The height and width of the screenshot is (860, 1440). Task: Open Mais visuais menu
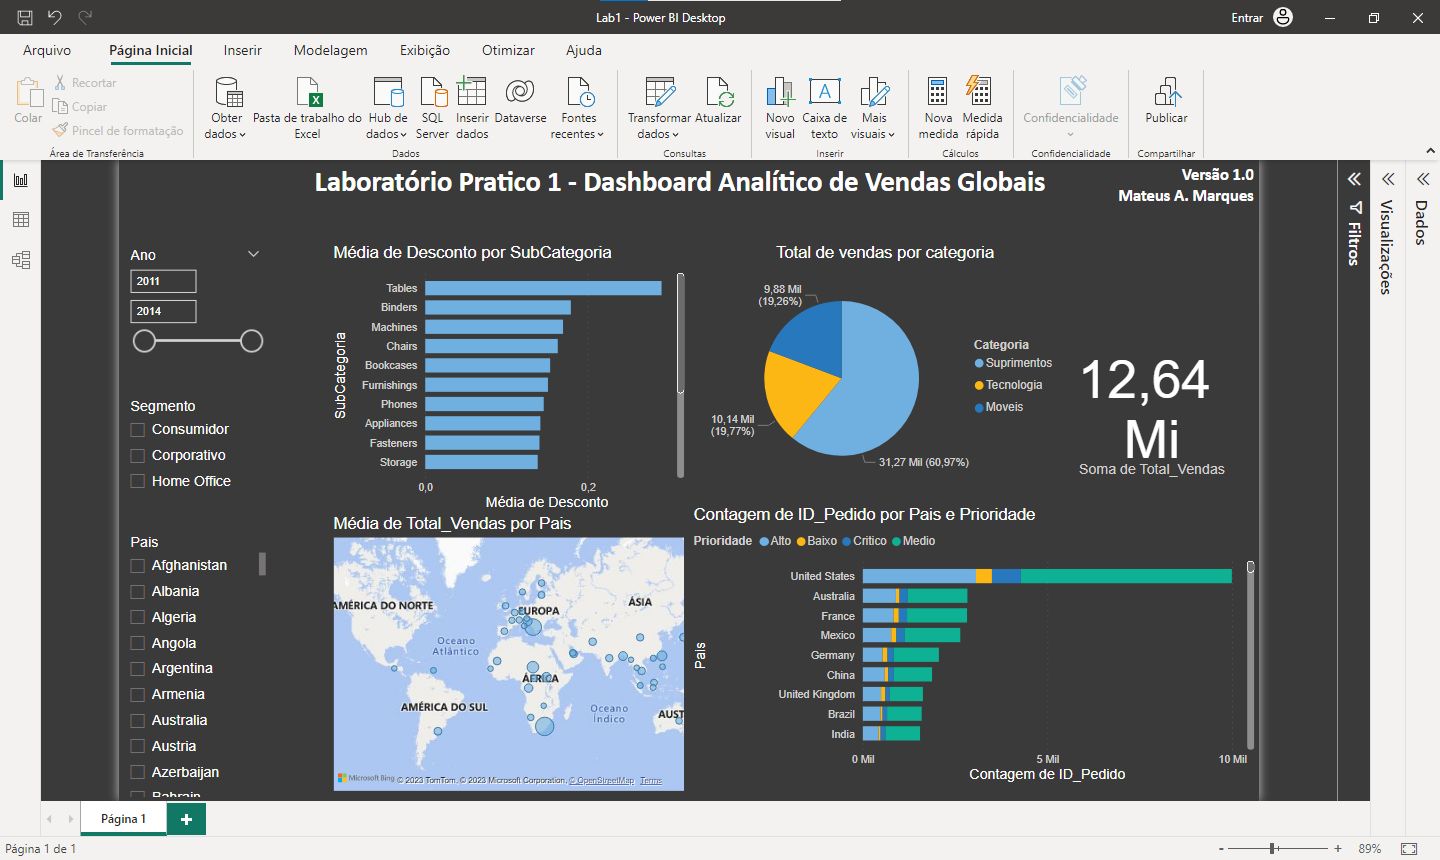pyautogui.click(x=874, y=108)
